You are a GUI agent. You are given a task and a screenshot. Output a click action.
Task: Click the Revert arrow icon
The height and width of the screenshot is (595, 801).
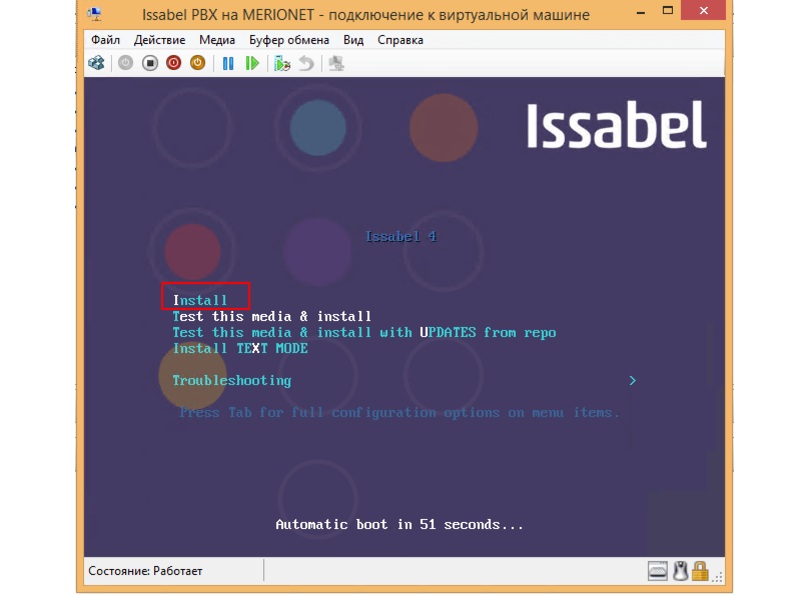pos(307,63)
